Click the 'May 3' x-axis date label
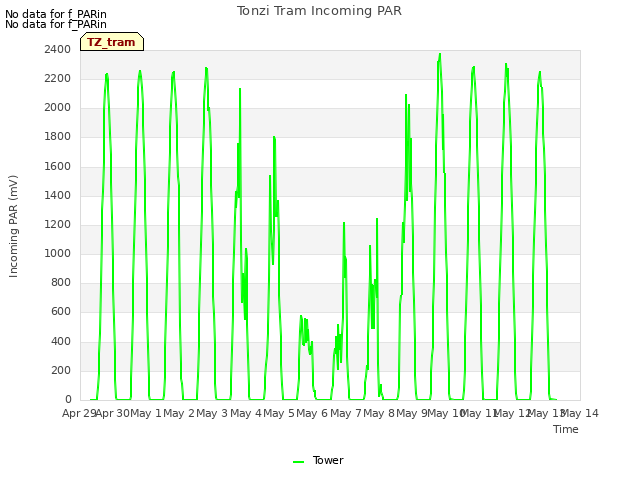This screenshot has height=480, width=640. (212, 413)
